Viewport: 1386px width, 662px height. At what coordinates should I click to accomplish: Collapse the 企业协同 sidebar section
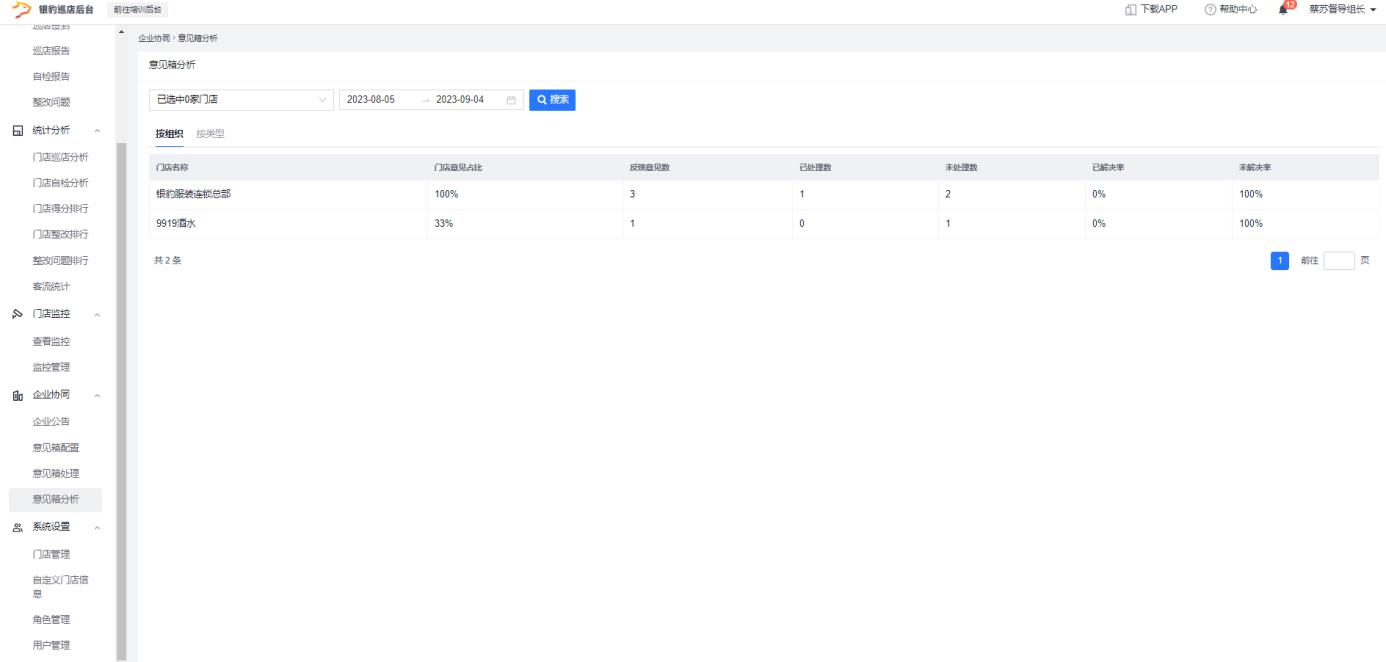pyautogui.click(x=97, y=395)
